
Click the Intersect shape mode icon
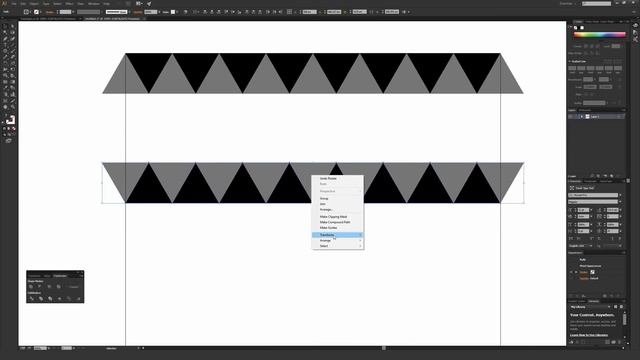click(x=49, y=287)
